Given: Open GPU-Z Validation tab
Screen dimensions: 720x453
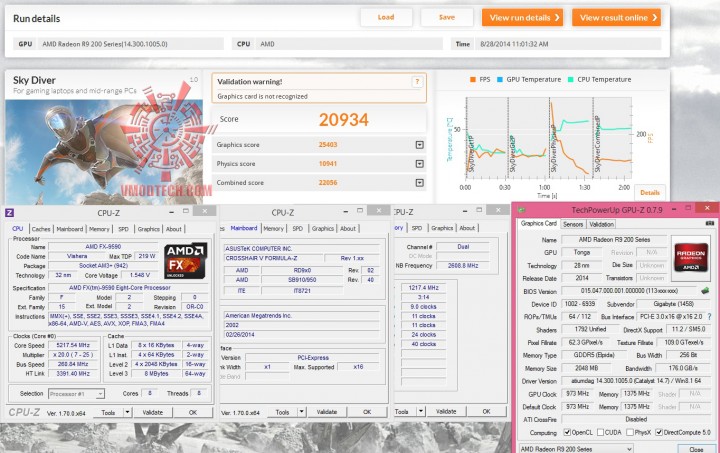Looking at the screenshot, I should (601, 224).
